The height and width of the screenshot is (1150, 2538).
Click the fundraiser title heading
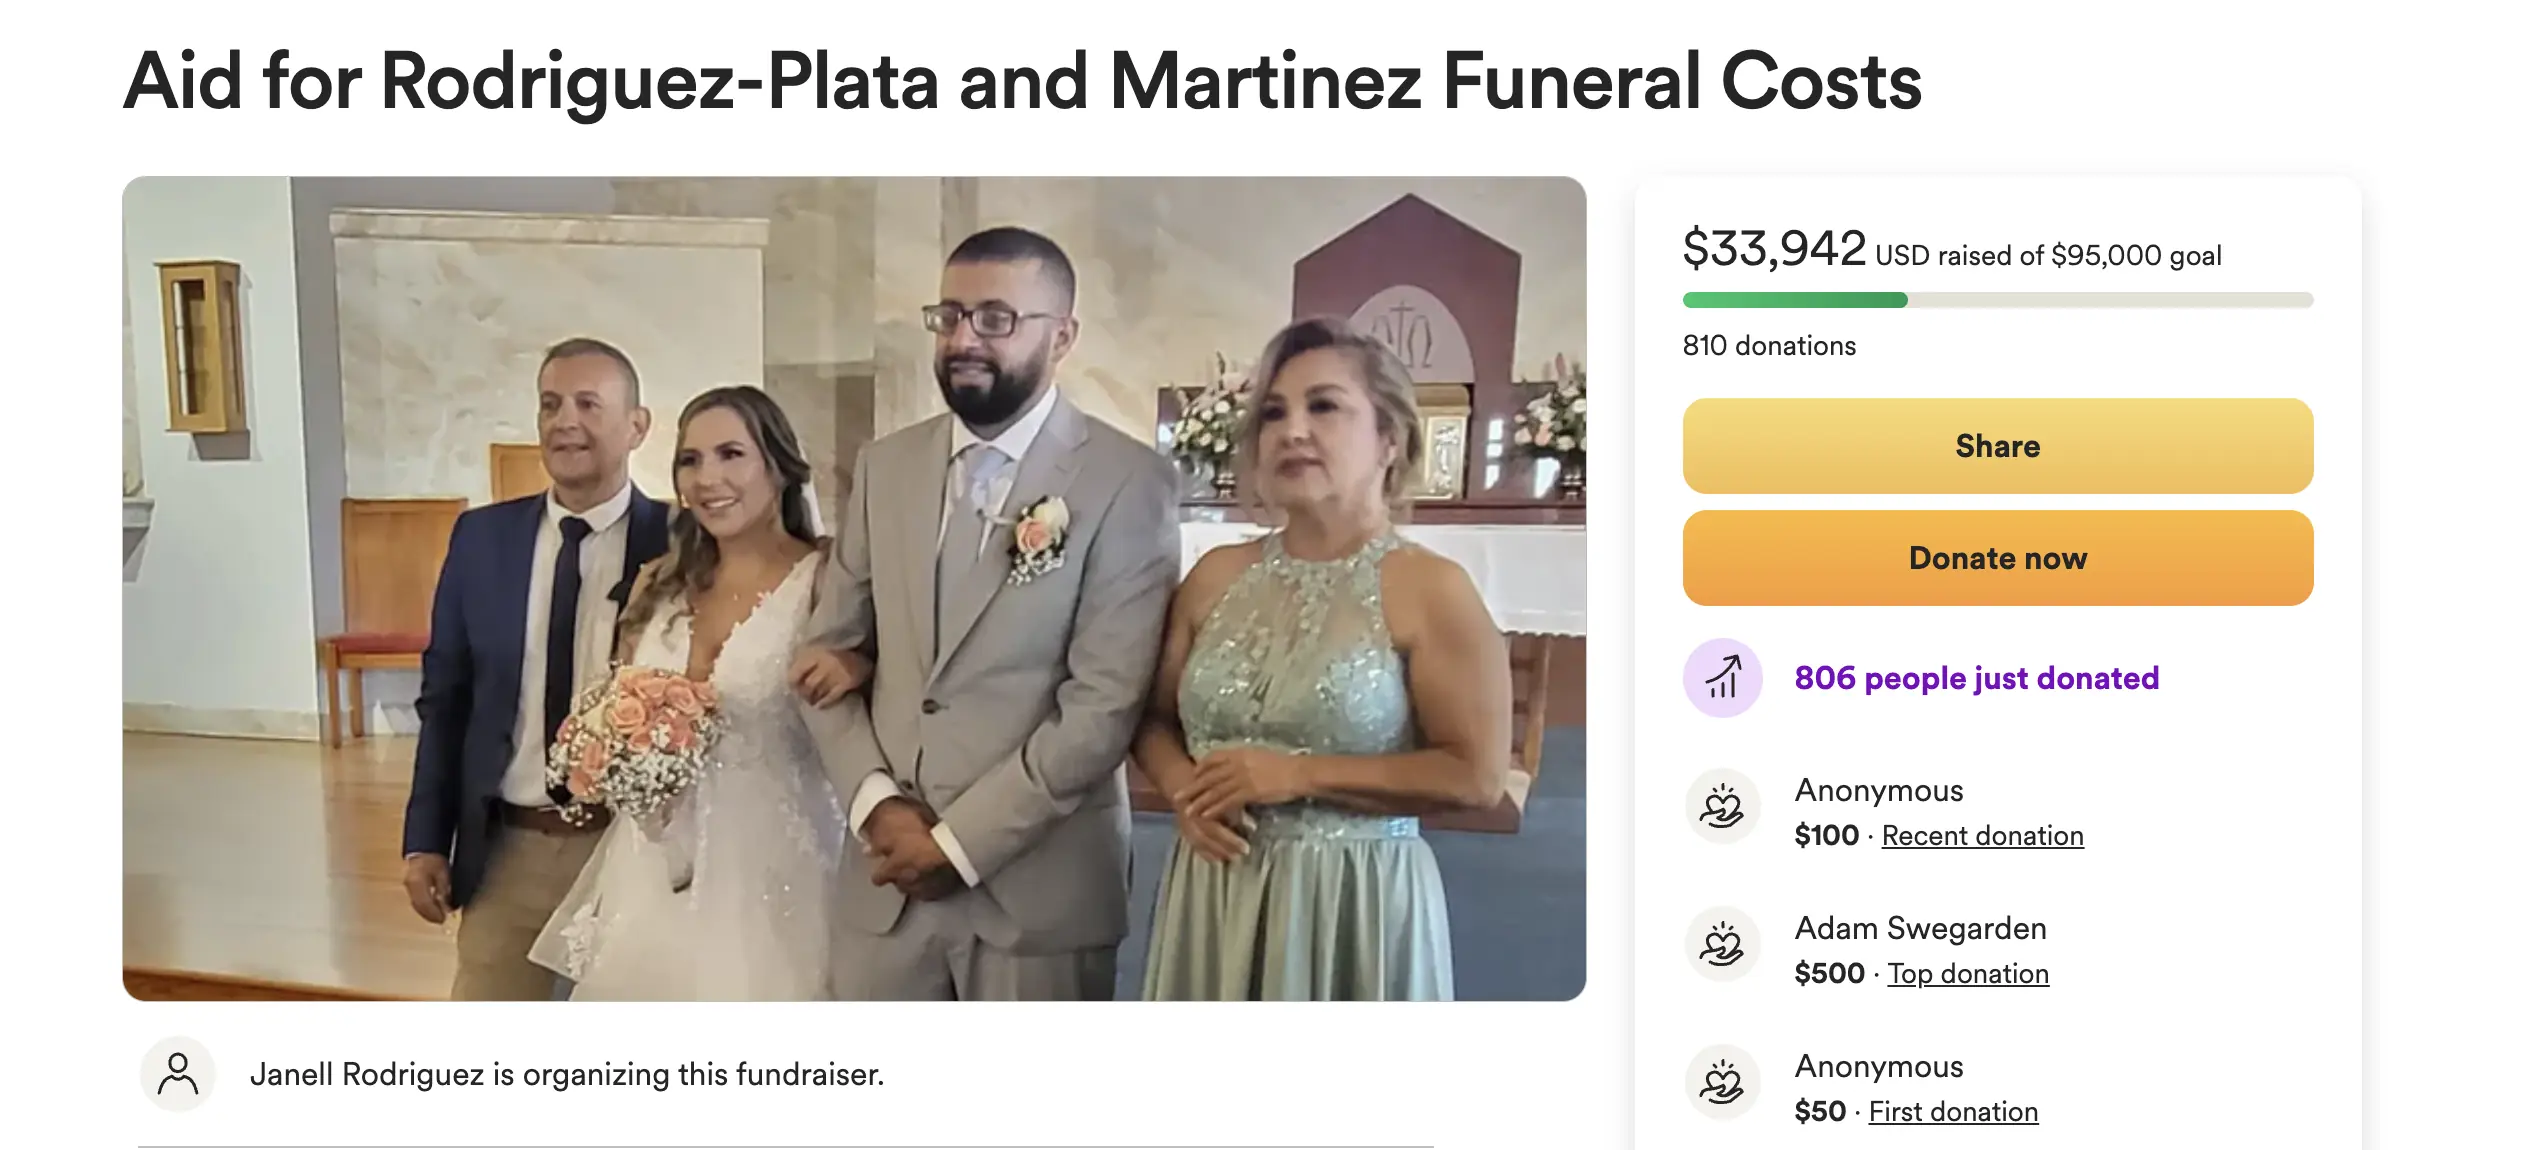point(1022,82)
